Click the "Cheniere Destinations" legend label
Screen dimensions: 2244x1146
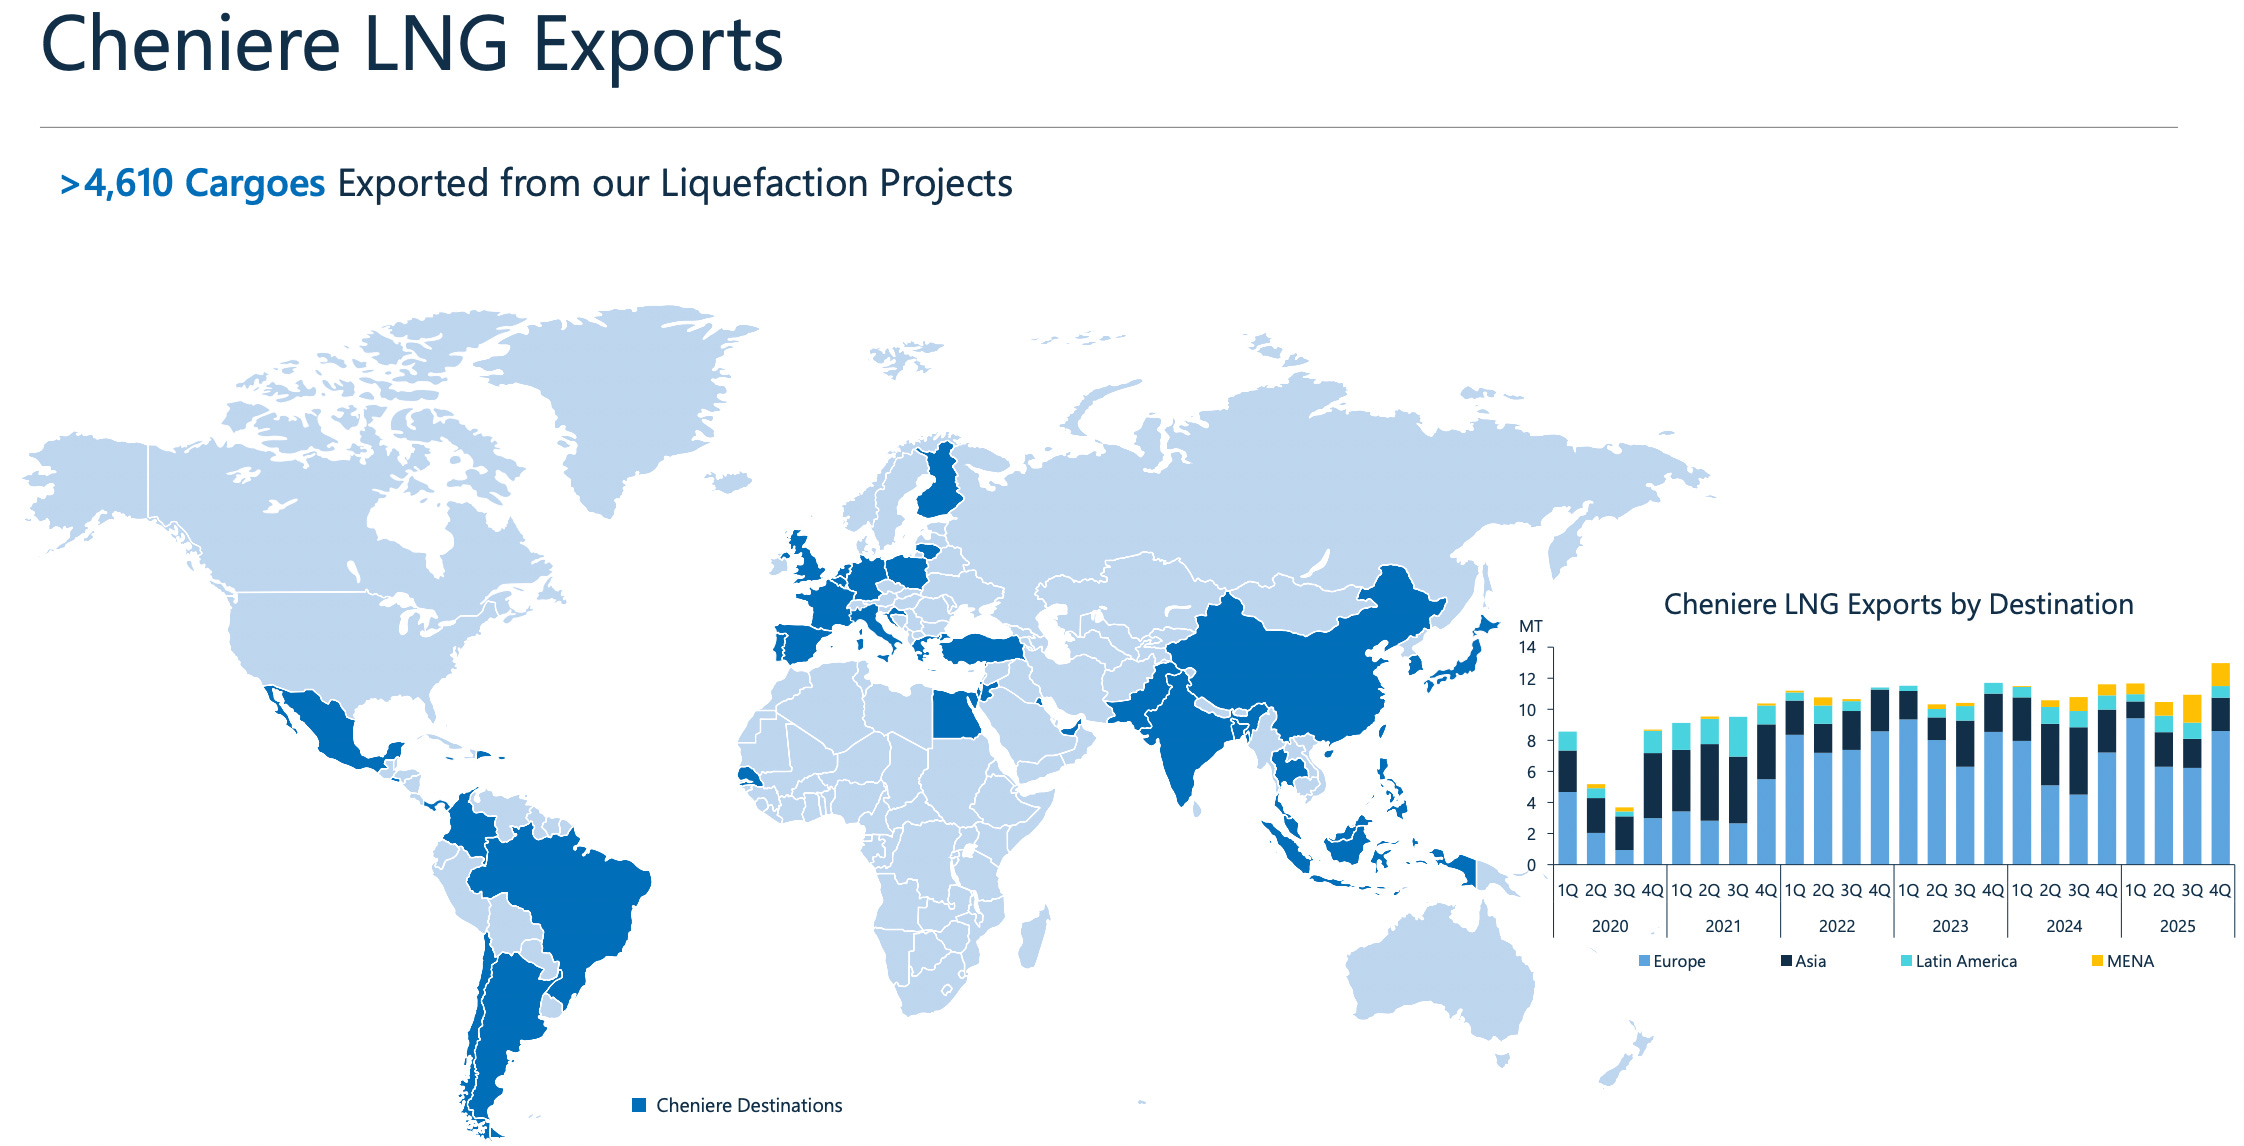pos(749,1105)
